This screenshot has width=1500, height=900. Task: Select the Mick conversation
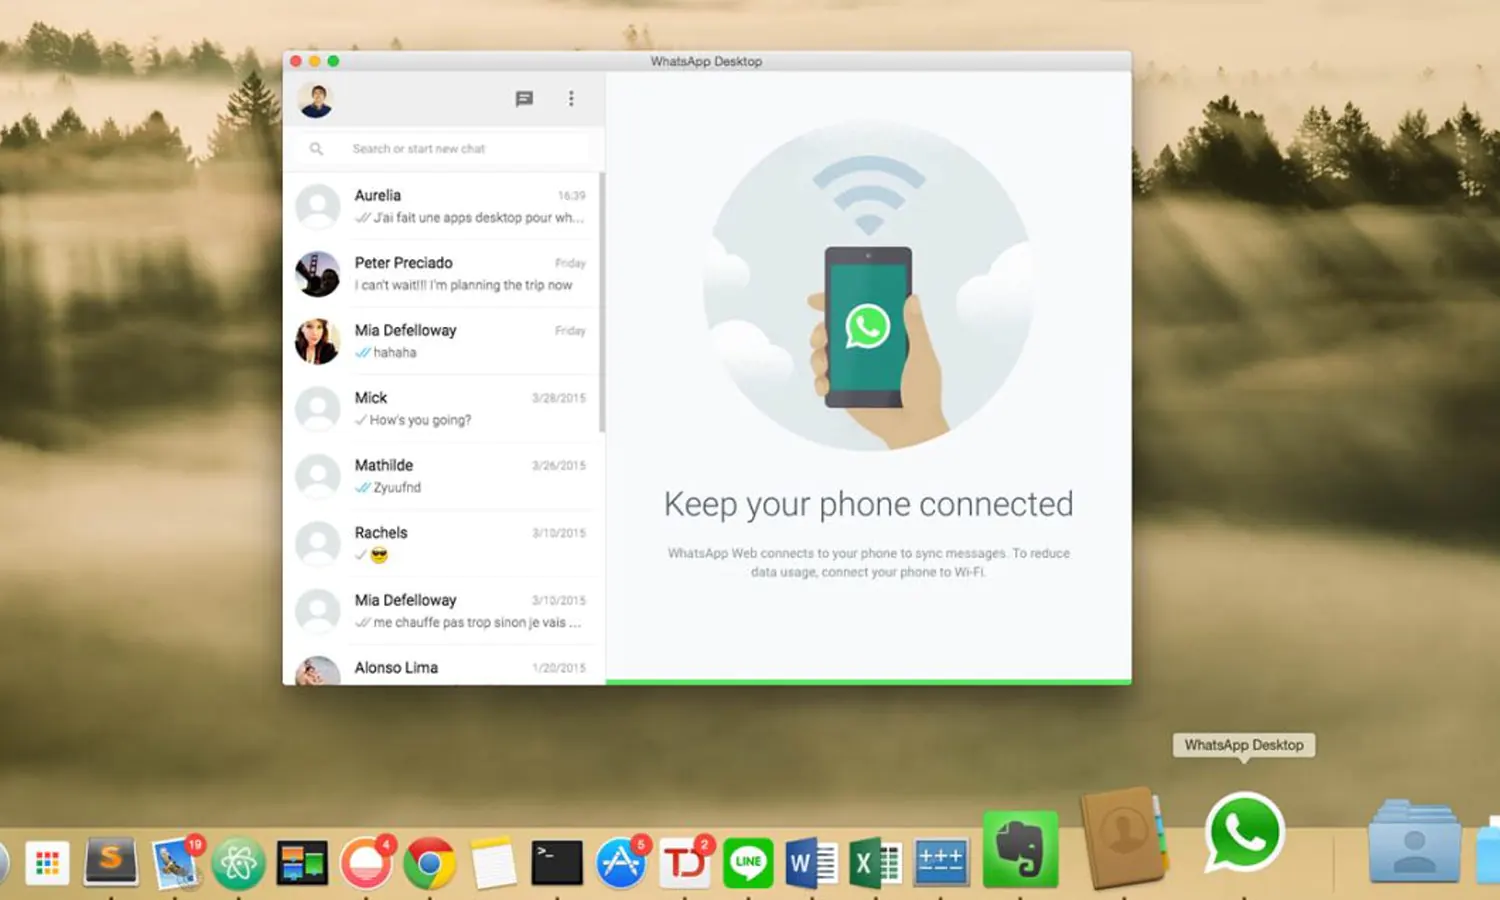point(445,408)
